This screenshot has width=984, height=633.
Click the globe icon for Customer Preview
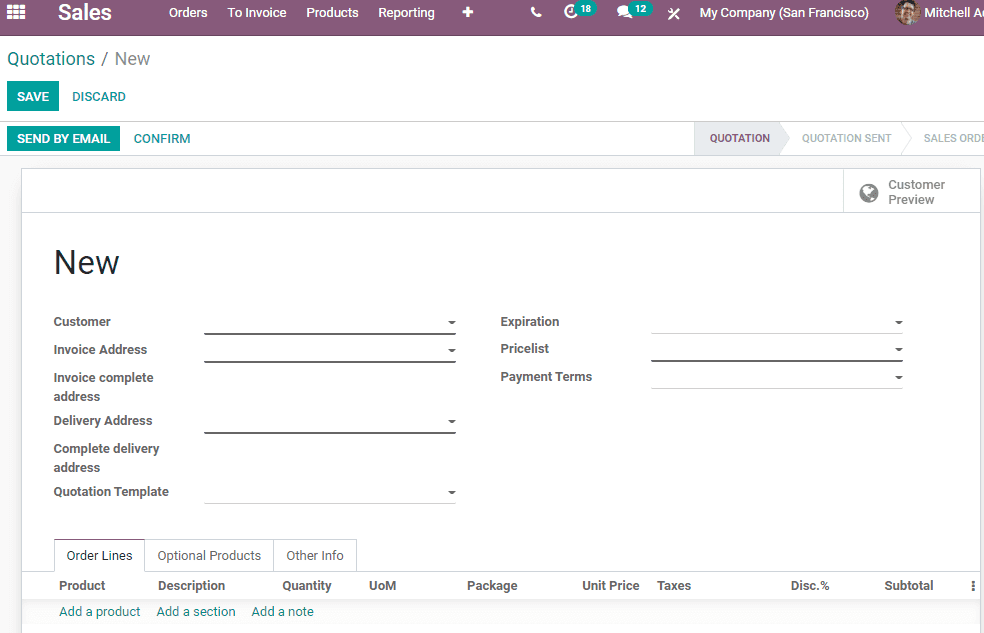[x=869, y=193]
